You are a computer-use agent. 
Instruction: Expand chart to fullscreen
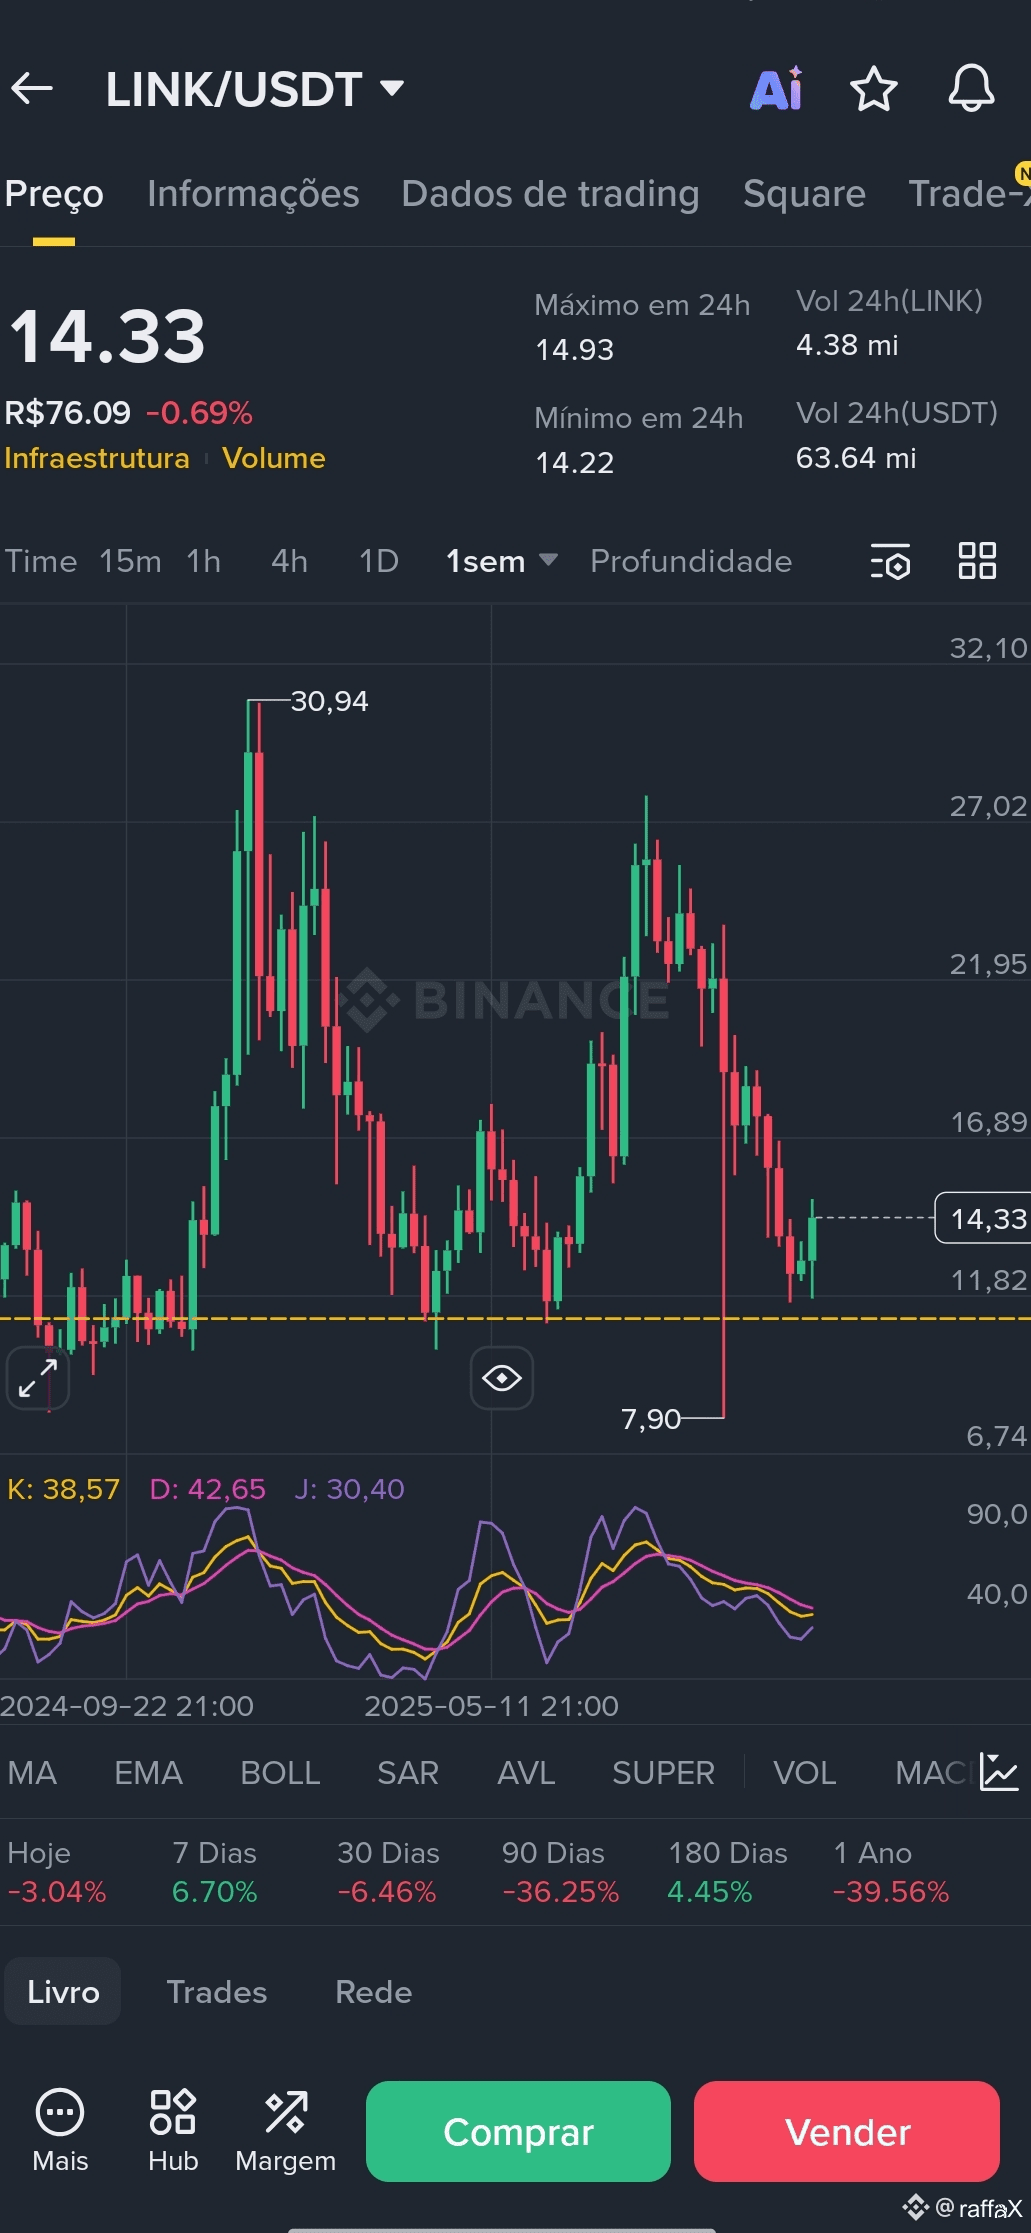point(38,1378)
